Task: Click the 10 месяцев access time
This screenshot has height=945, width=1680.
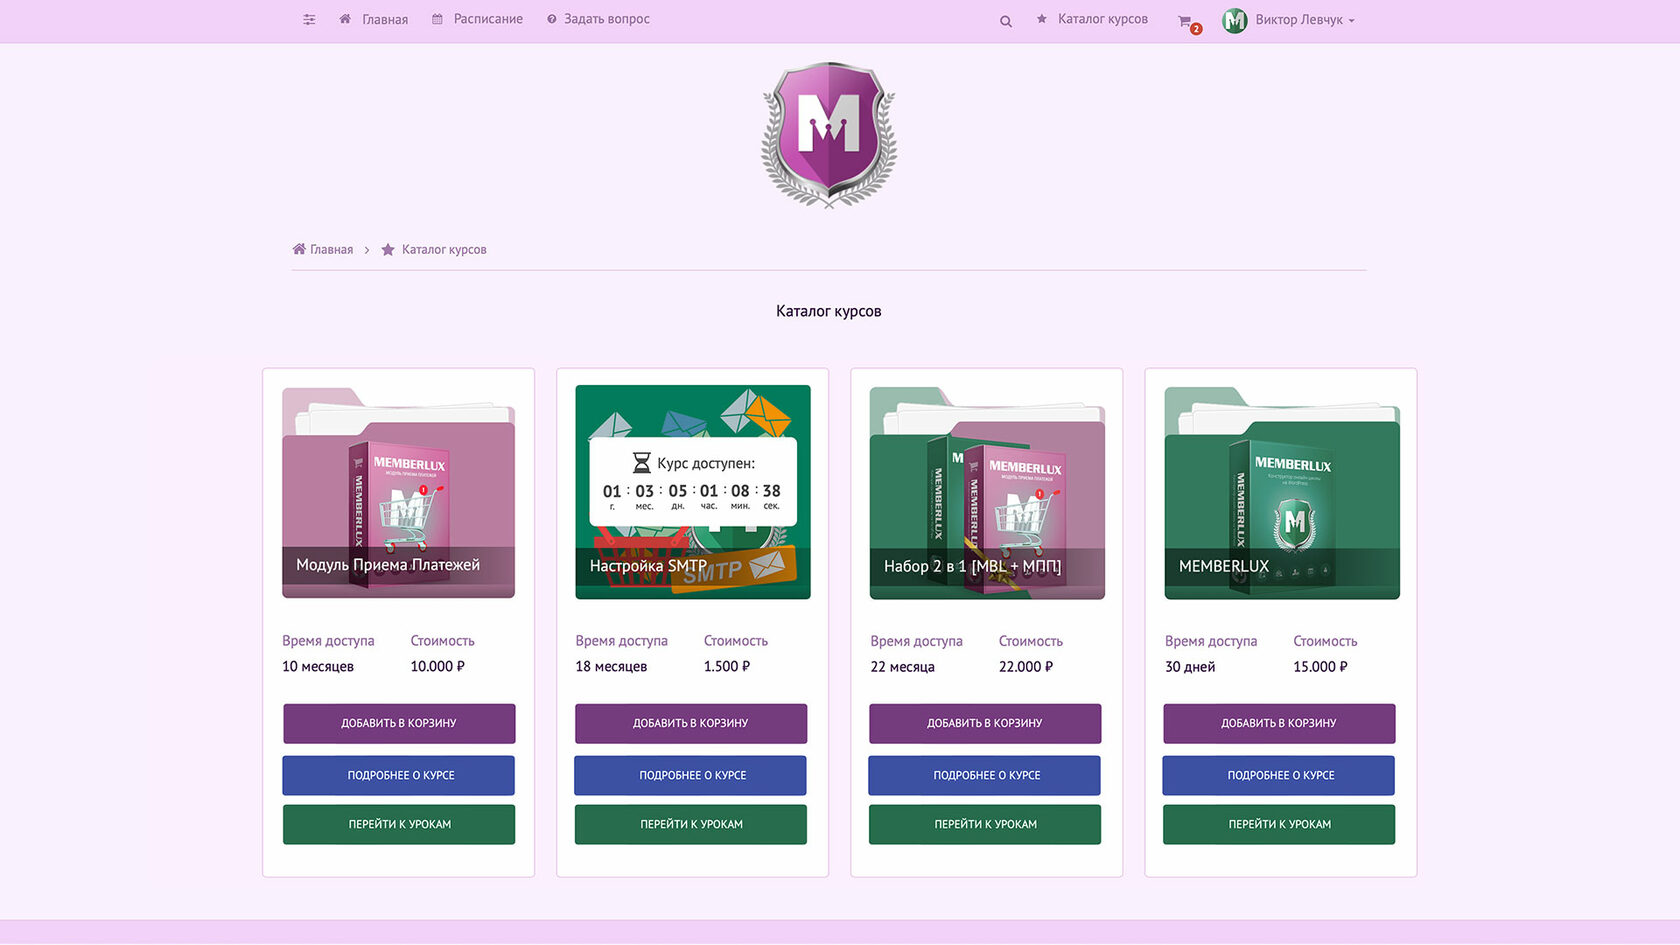Action: point(318,666)
